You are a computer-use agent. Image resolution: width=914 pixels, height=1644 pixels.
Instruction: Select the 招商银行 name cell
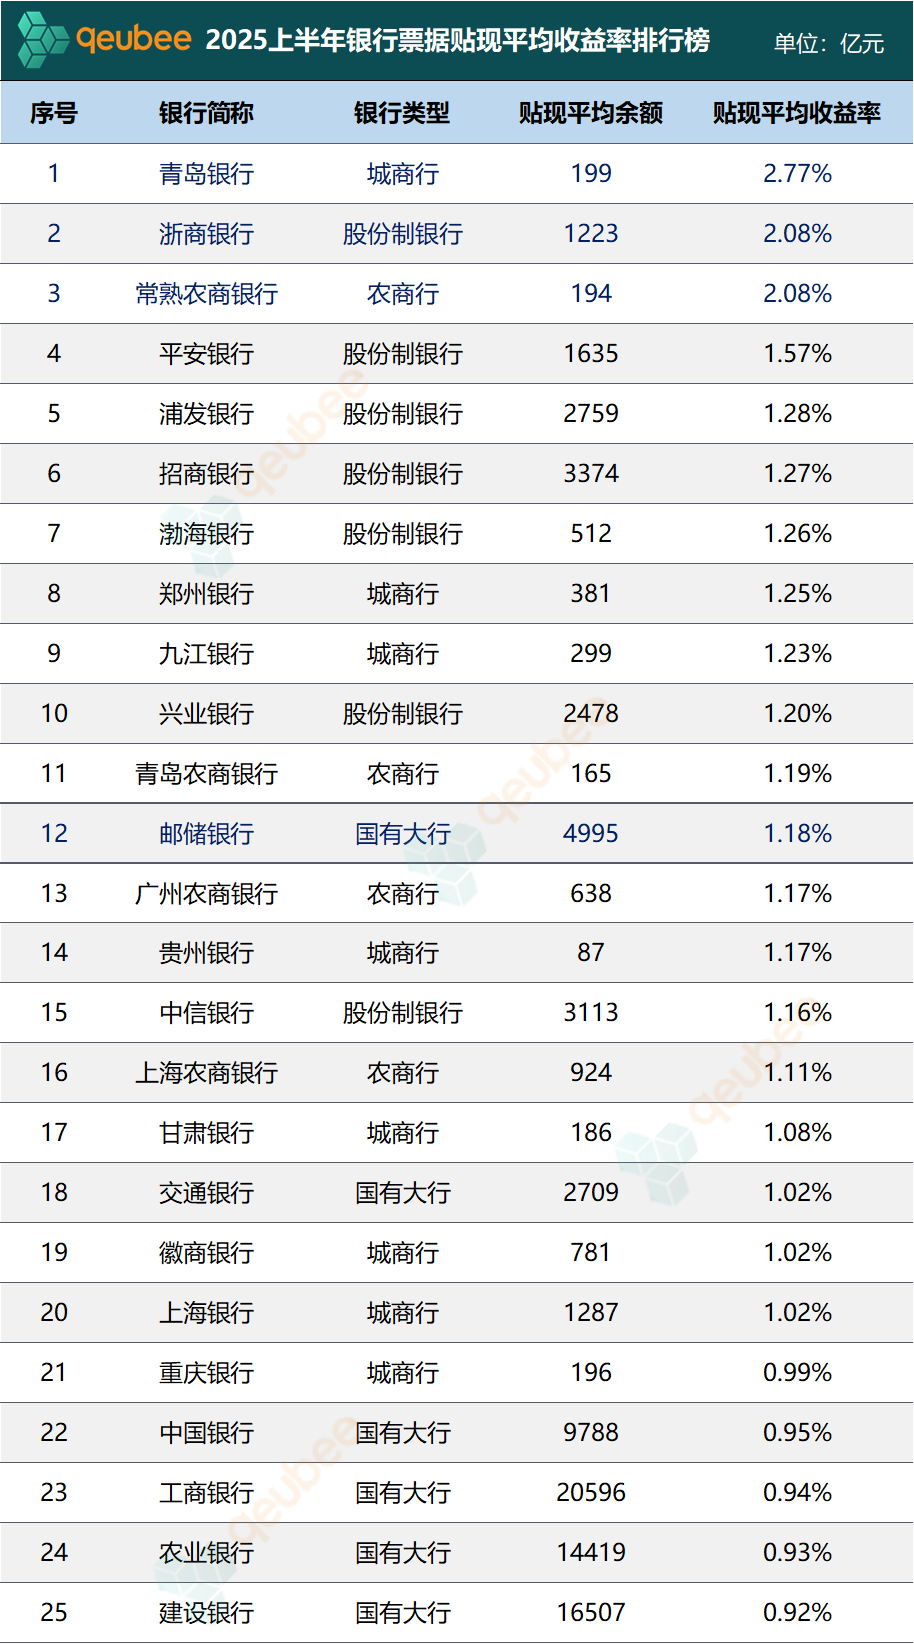(206, 474)
